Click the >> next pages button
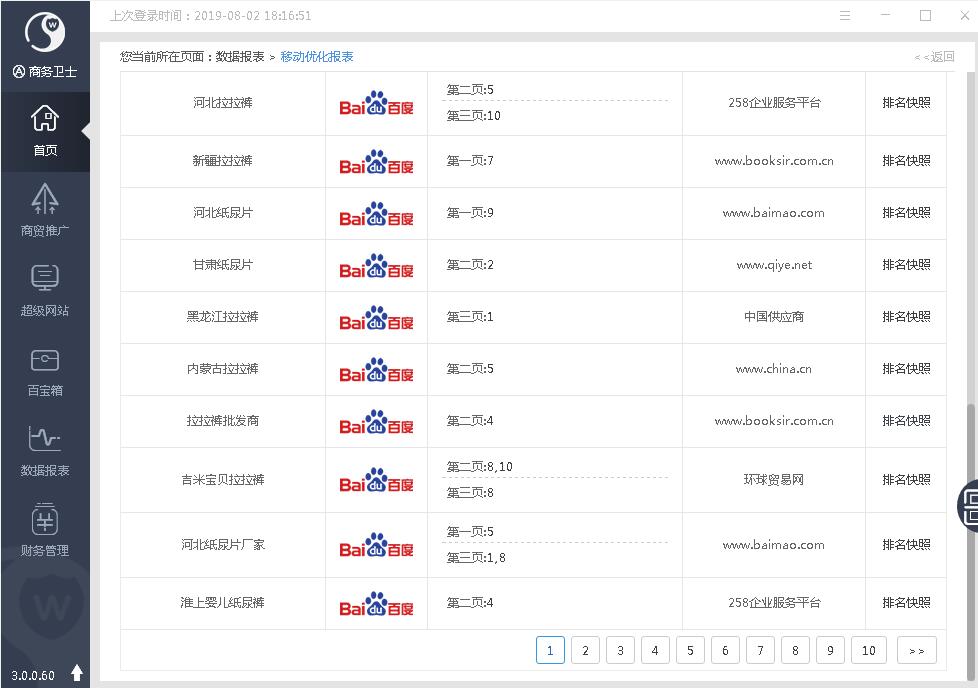978x688 pixels. tap(916, 650)
